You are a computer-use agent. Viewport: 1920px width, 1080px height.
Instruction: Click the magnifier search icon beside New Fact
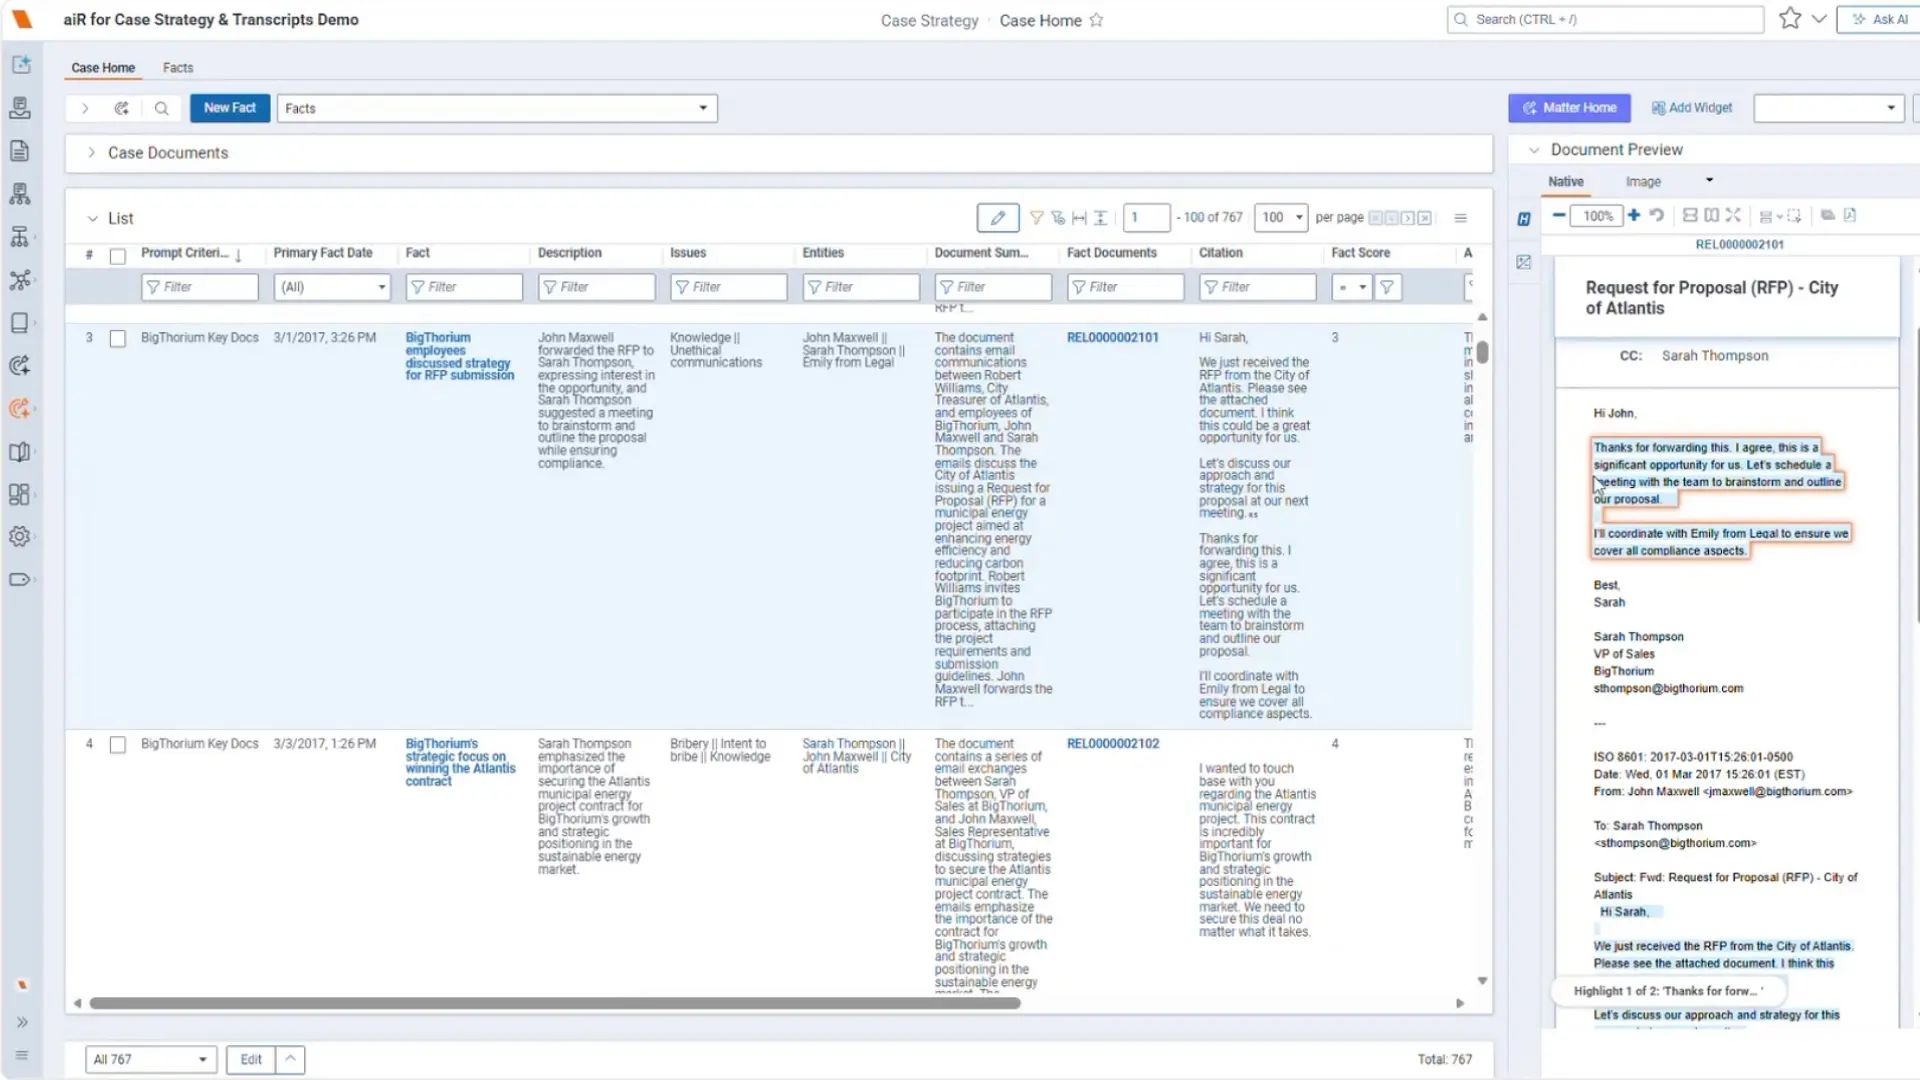[161, 108]
